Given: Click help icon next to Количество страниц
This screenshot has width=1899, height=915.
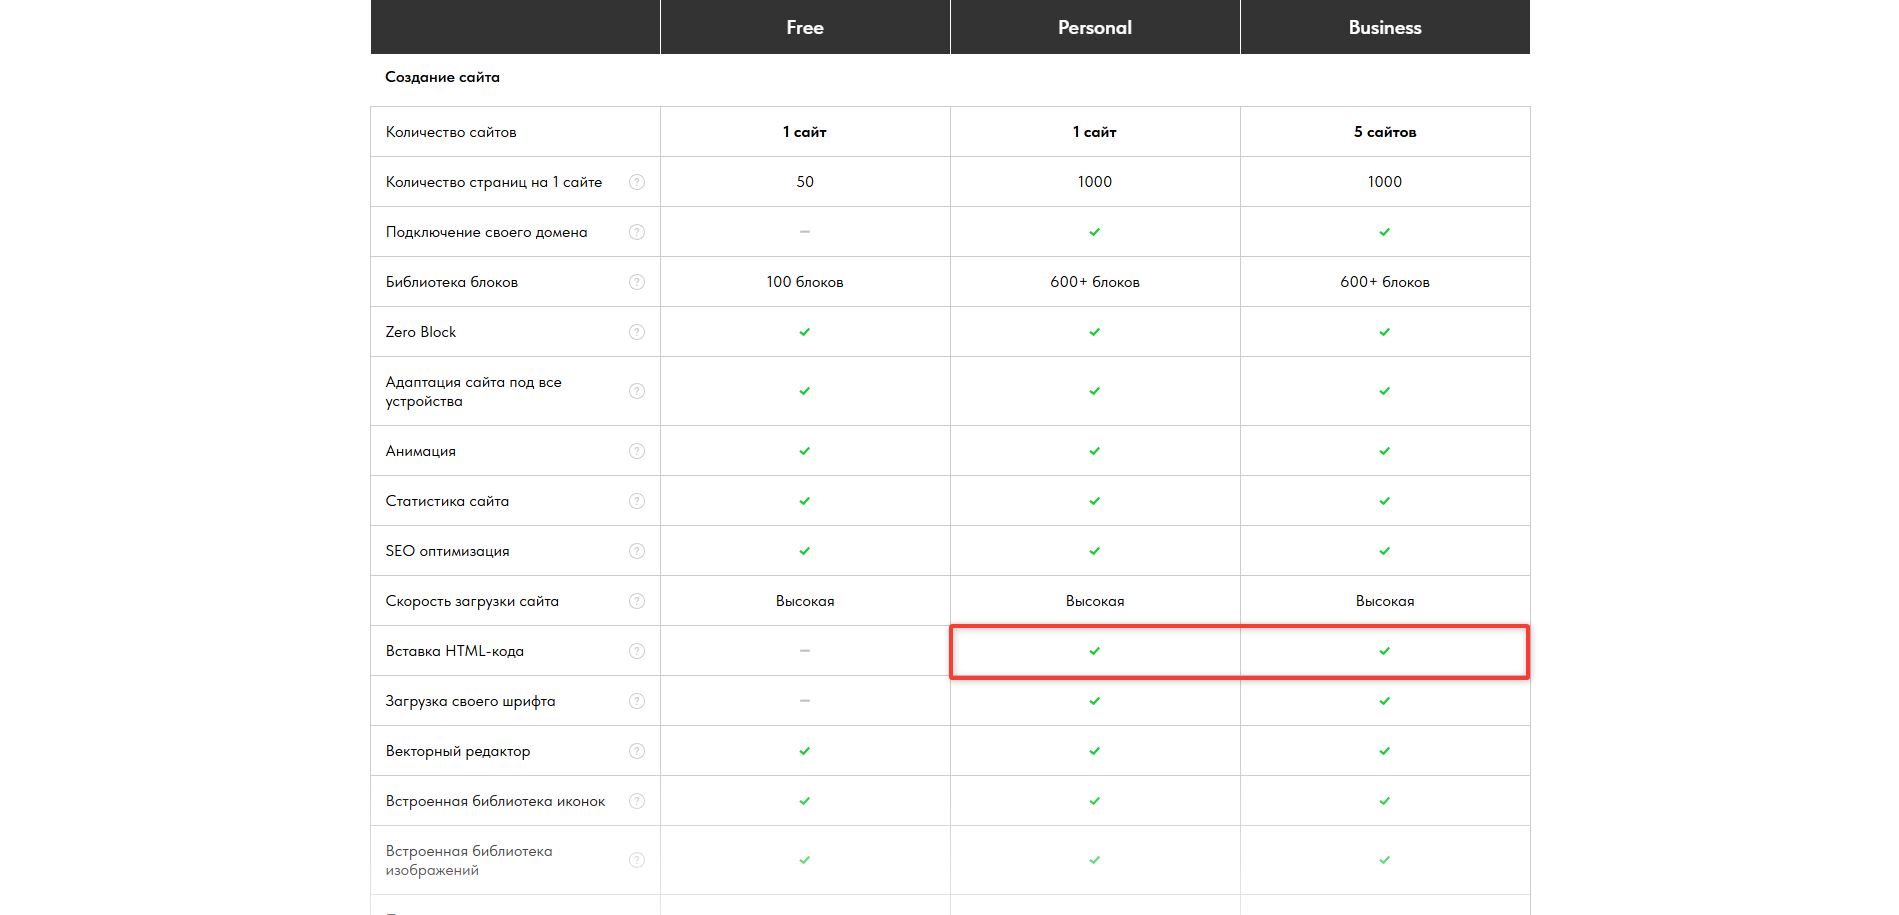Looking at the screenshot, I should (637, 182).
